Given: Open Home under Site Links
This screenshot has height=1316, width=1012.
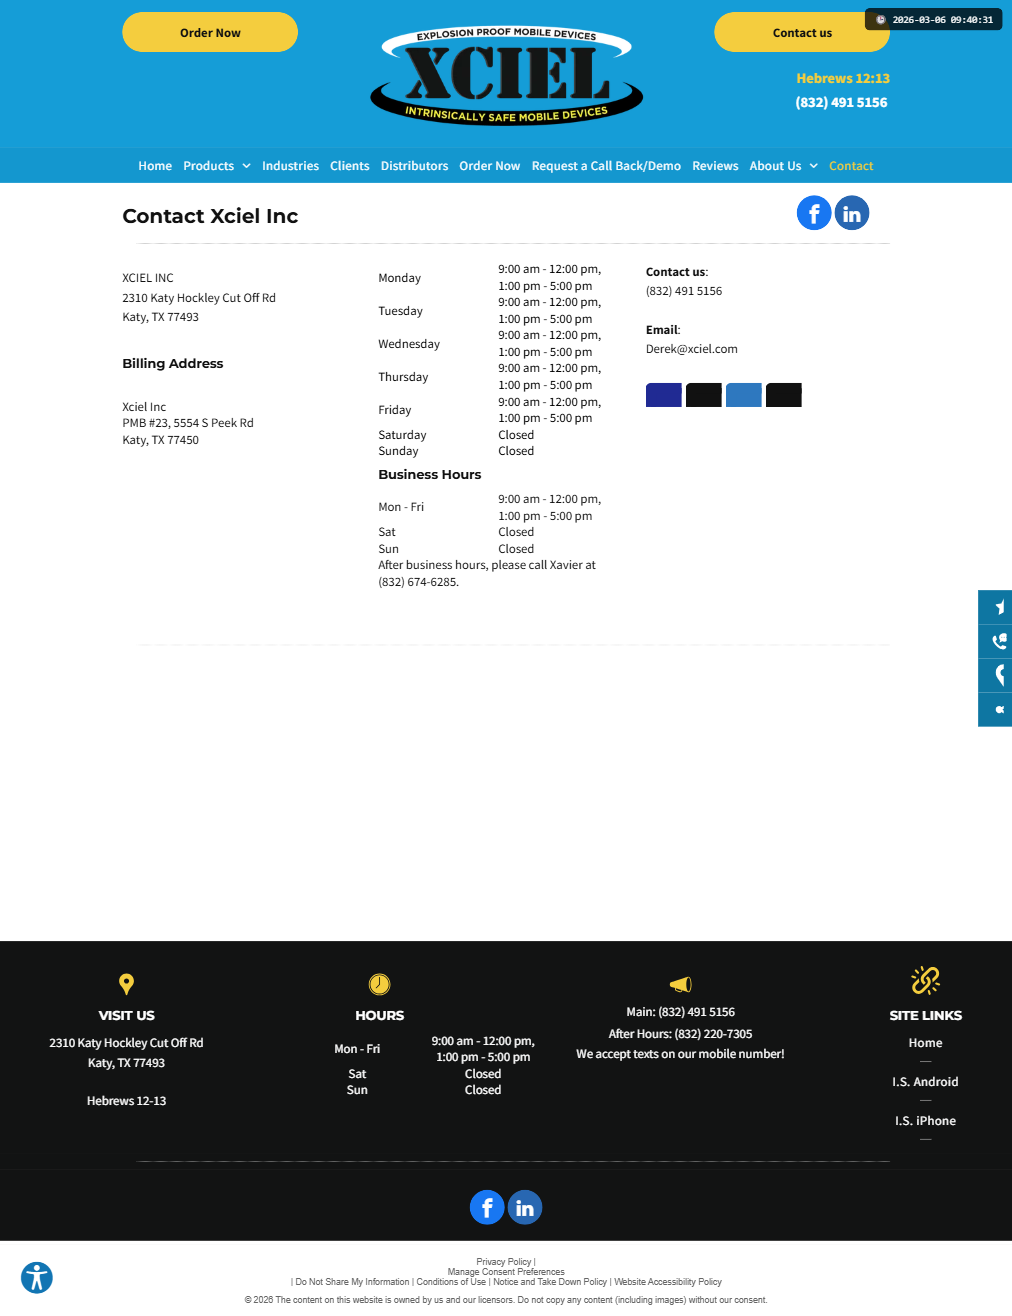Looking at the screenshot, I should pyautogui.click(x=925, y=1043).
